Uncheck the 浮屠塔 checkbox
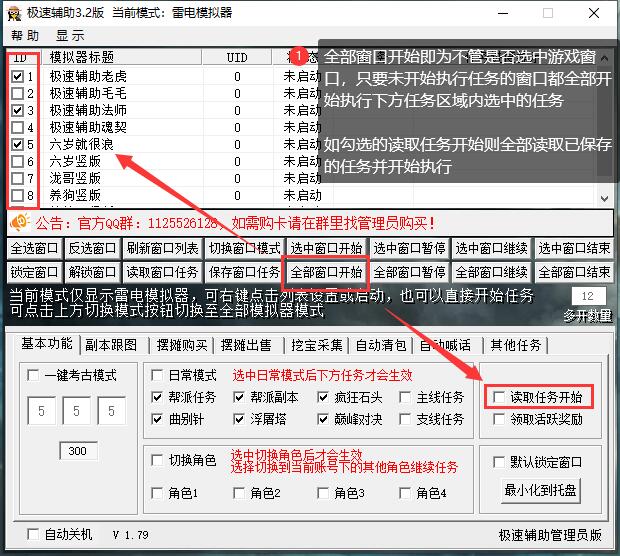620x556 pixels. pyautogui.click(x=239, y=419)
